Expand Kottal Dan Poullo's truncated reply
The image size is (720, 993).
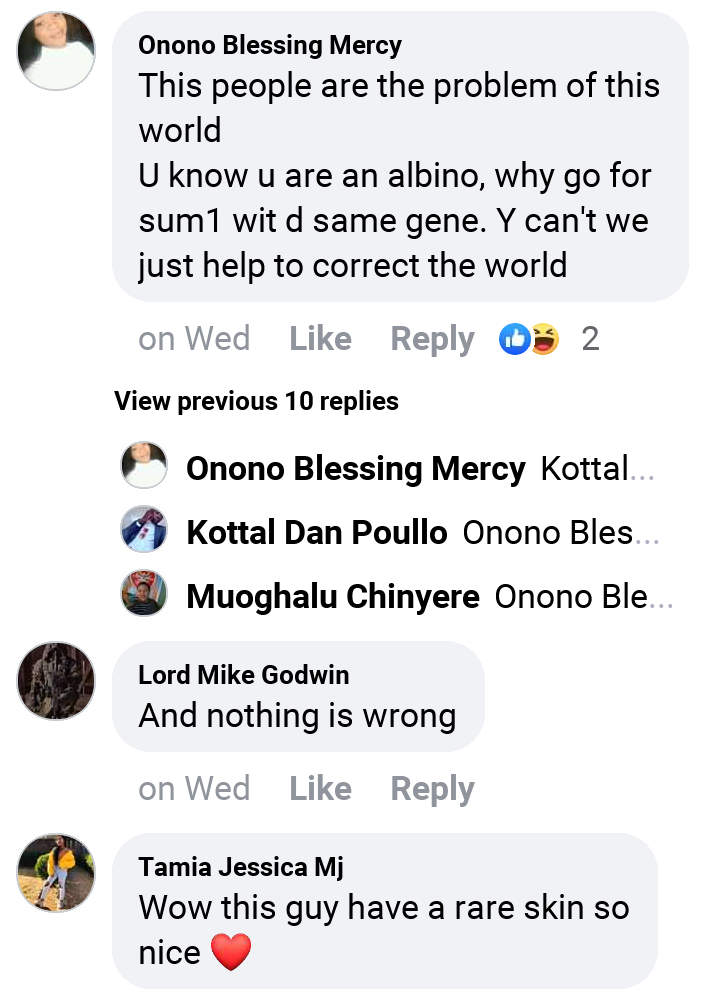[x=560, y=532]
